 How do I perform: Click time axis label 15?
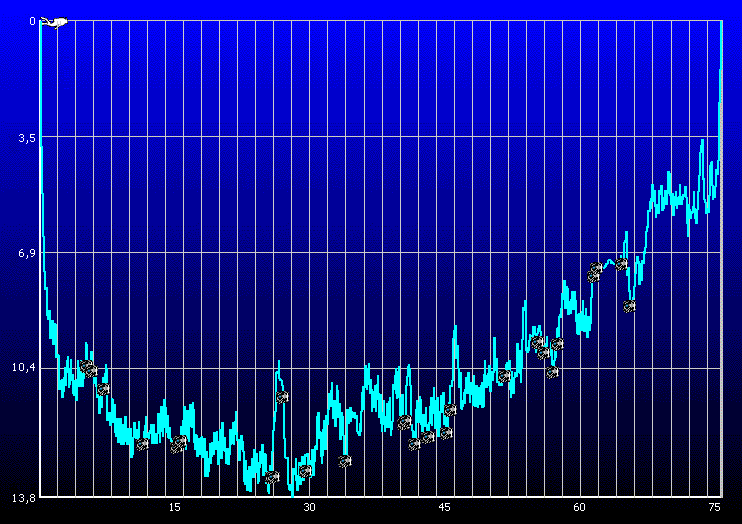point(175,507)
